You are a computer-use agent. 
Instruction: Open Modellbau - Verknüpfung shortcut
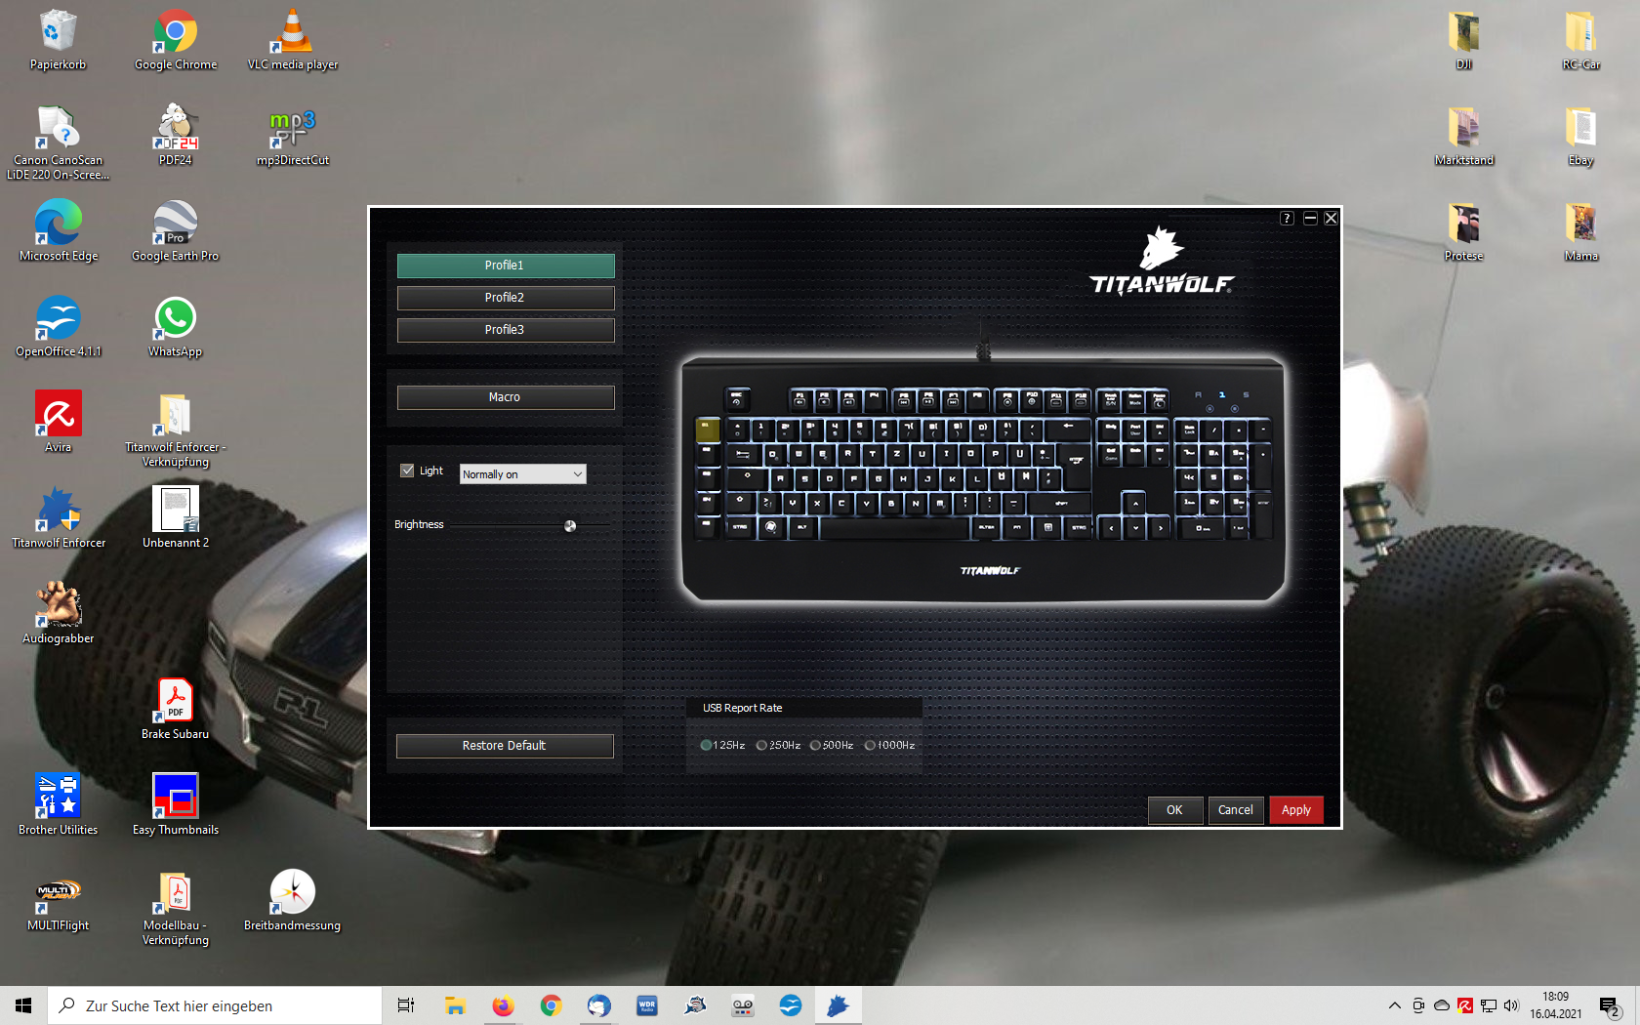point(175,908)
